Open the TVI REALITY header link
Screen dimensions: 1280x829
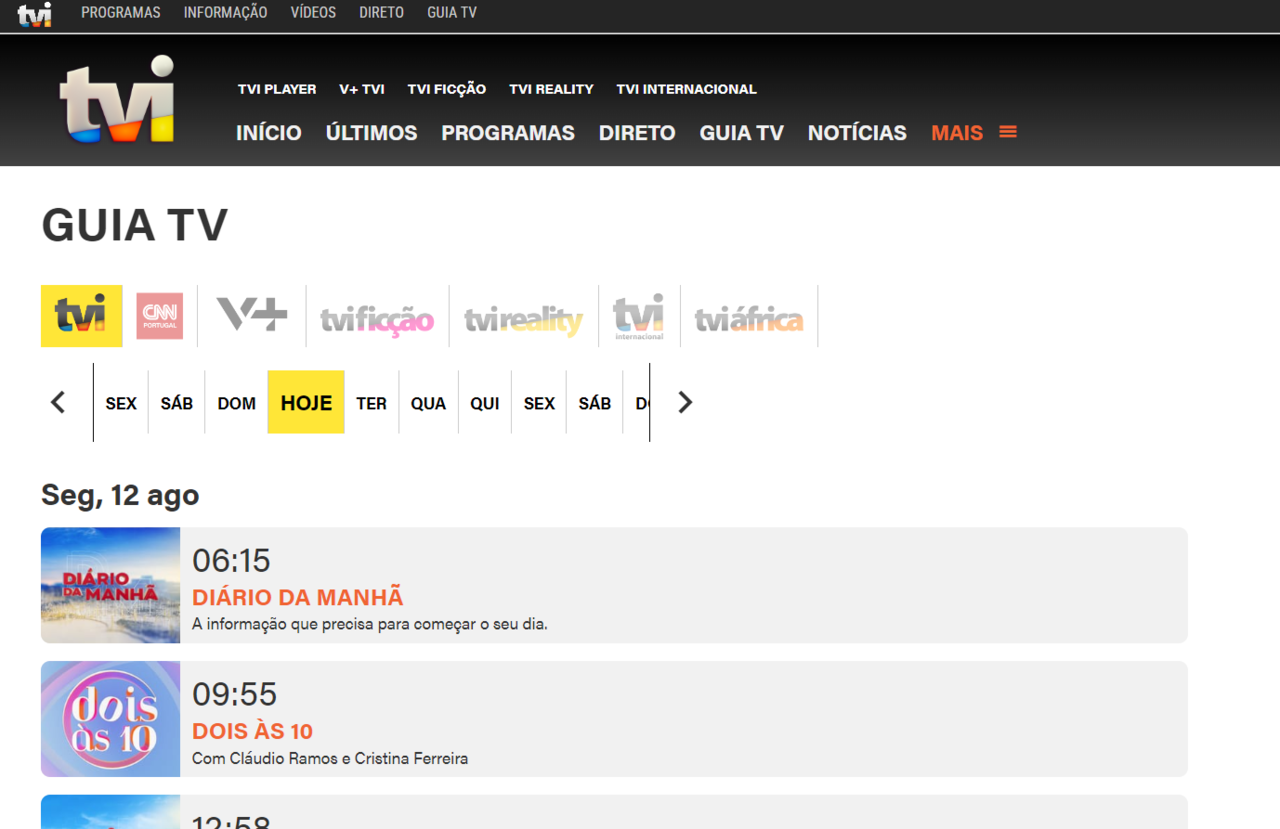pos(551,89)
